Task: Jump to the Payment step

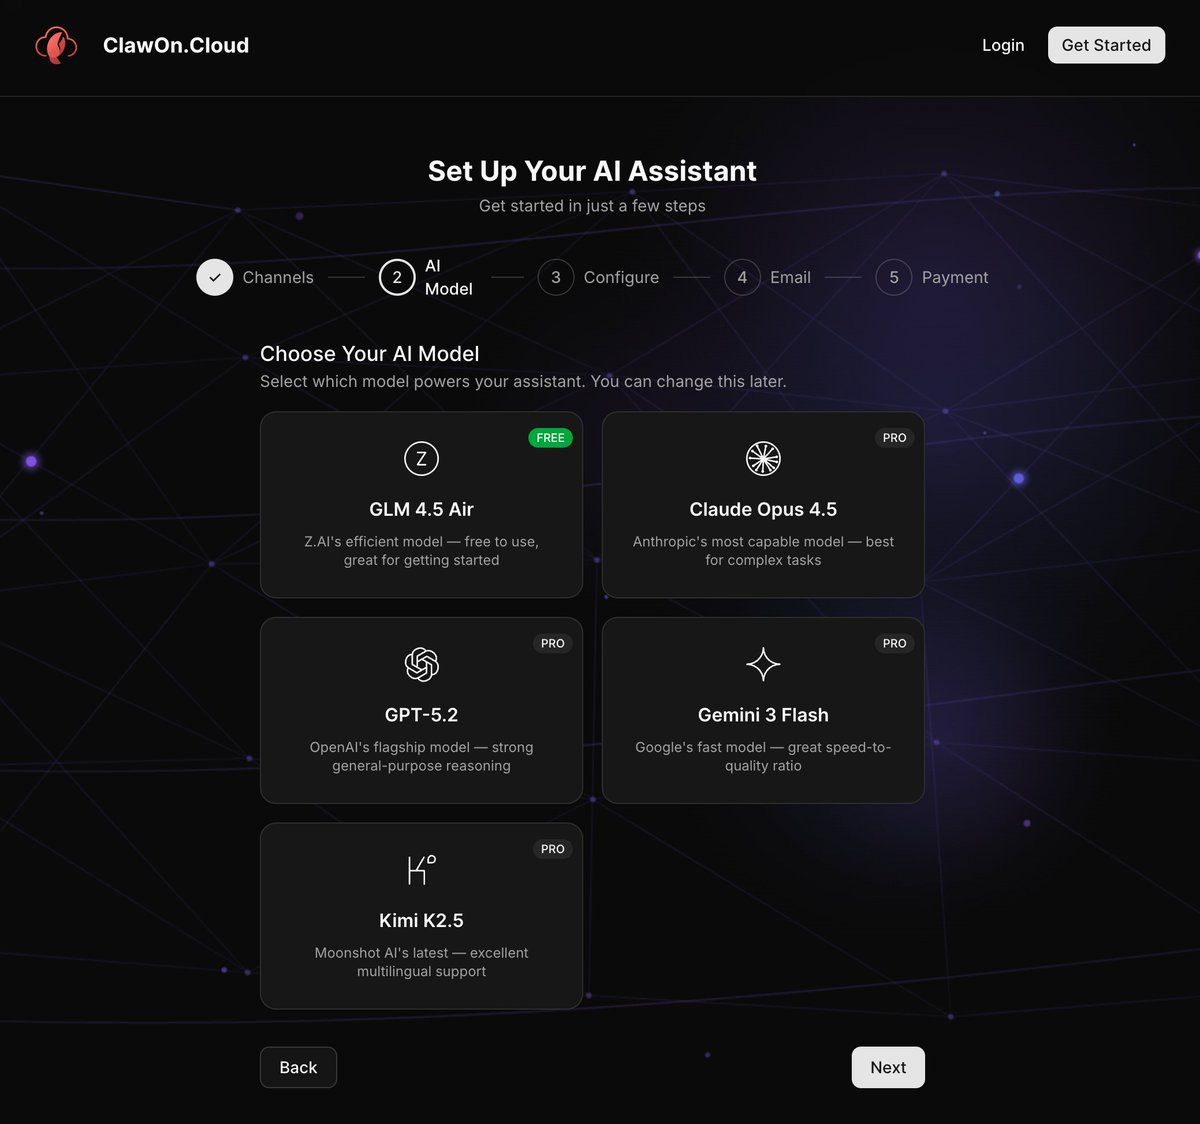Action: coord(893,277)
